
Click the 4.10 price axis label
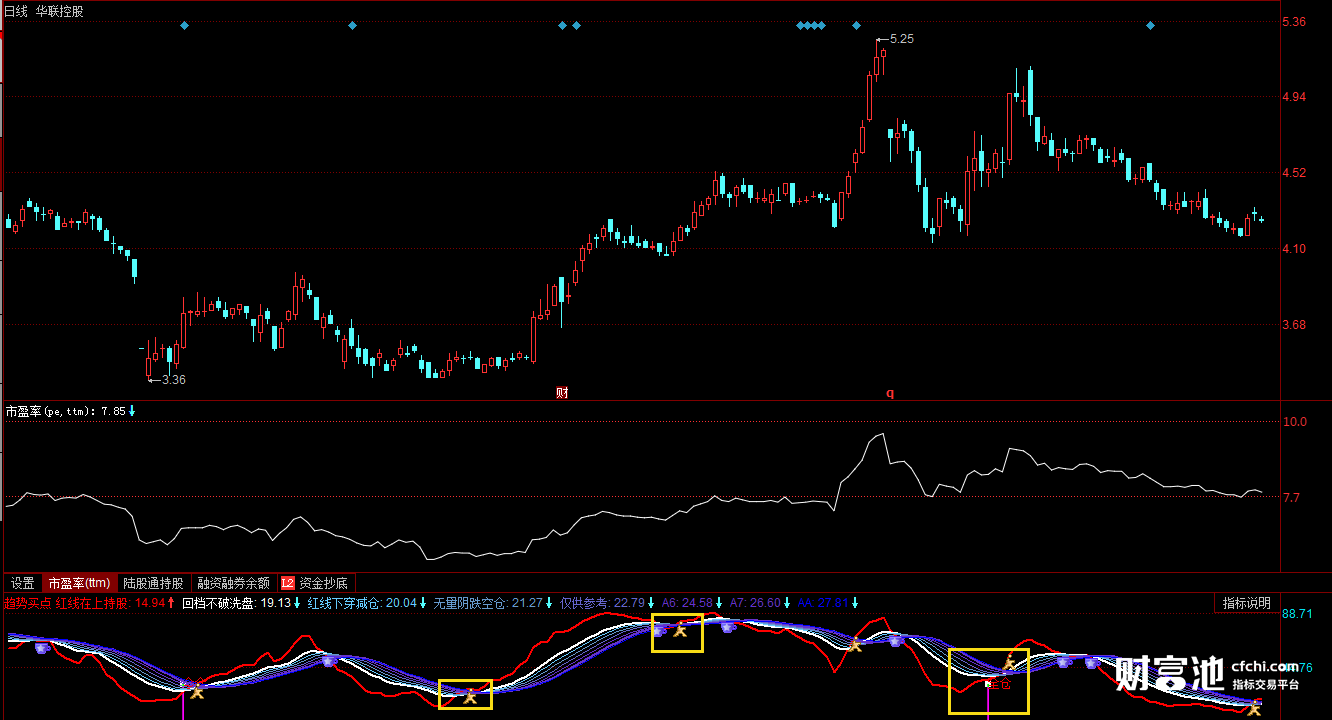[1294, 249]
